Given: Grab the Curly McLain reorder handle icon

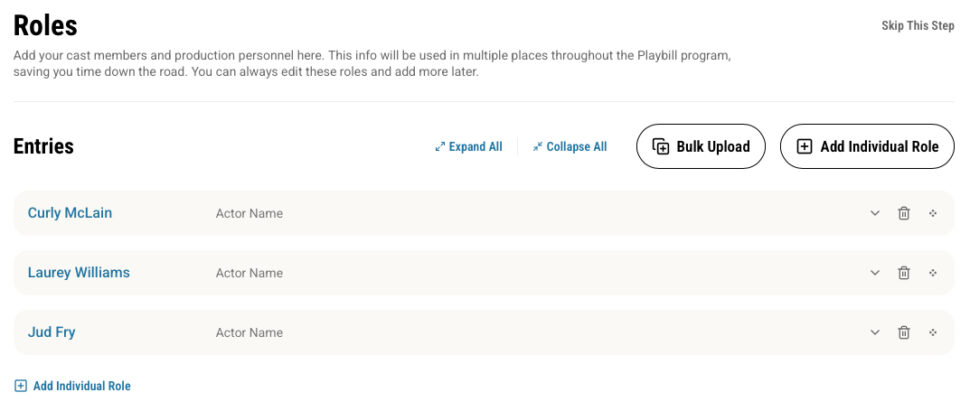Looking at the screenshot, I should (933, 213).
